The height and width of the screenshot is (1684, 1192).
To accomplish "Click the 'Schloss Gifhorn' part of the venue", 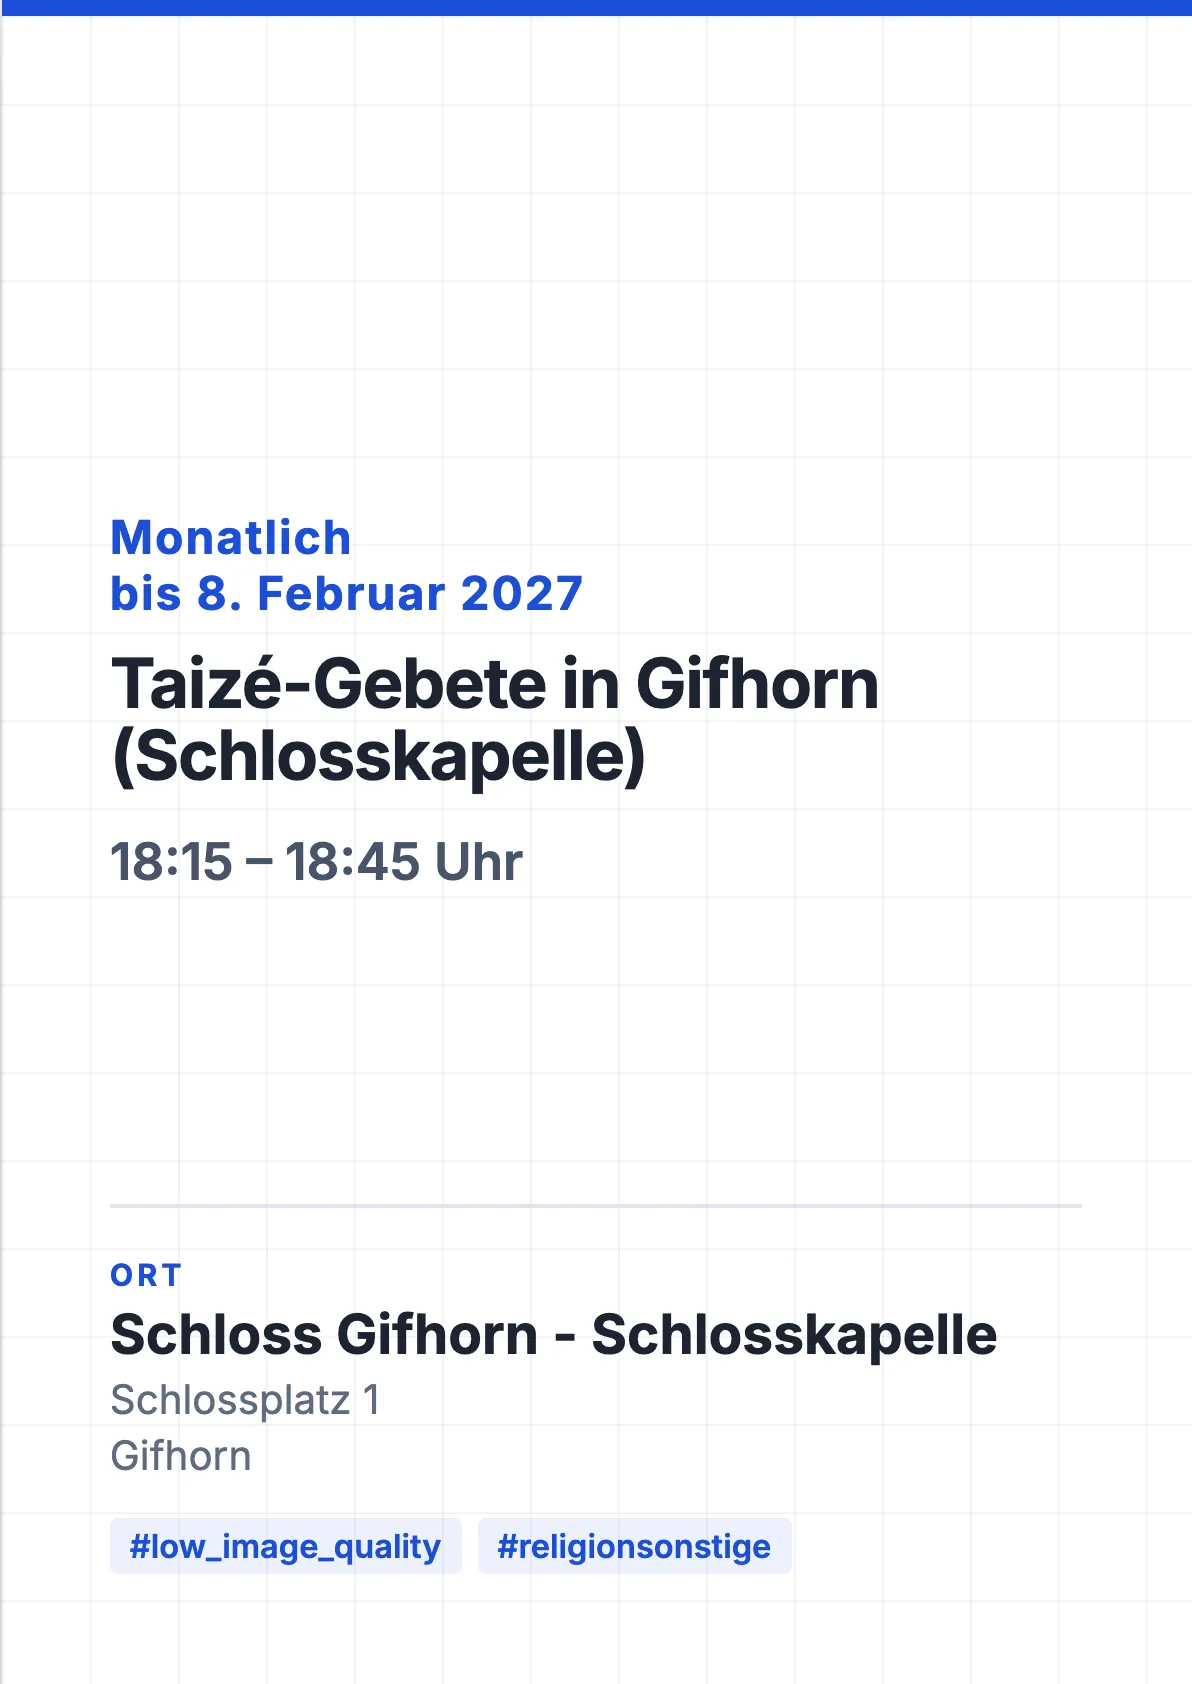I will (x=324, y=1335).
